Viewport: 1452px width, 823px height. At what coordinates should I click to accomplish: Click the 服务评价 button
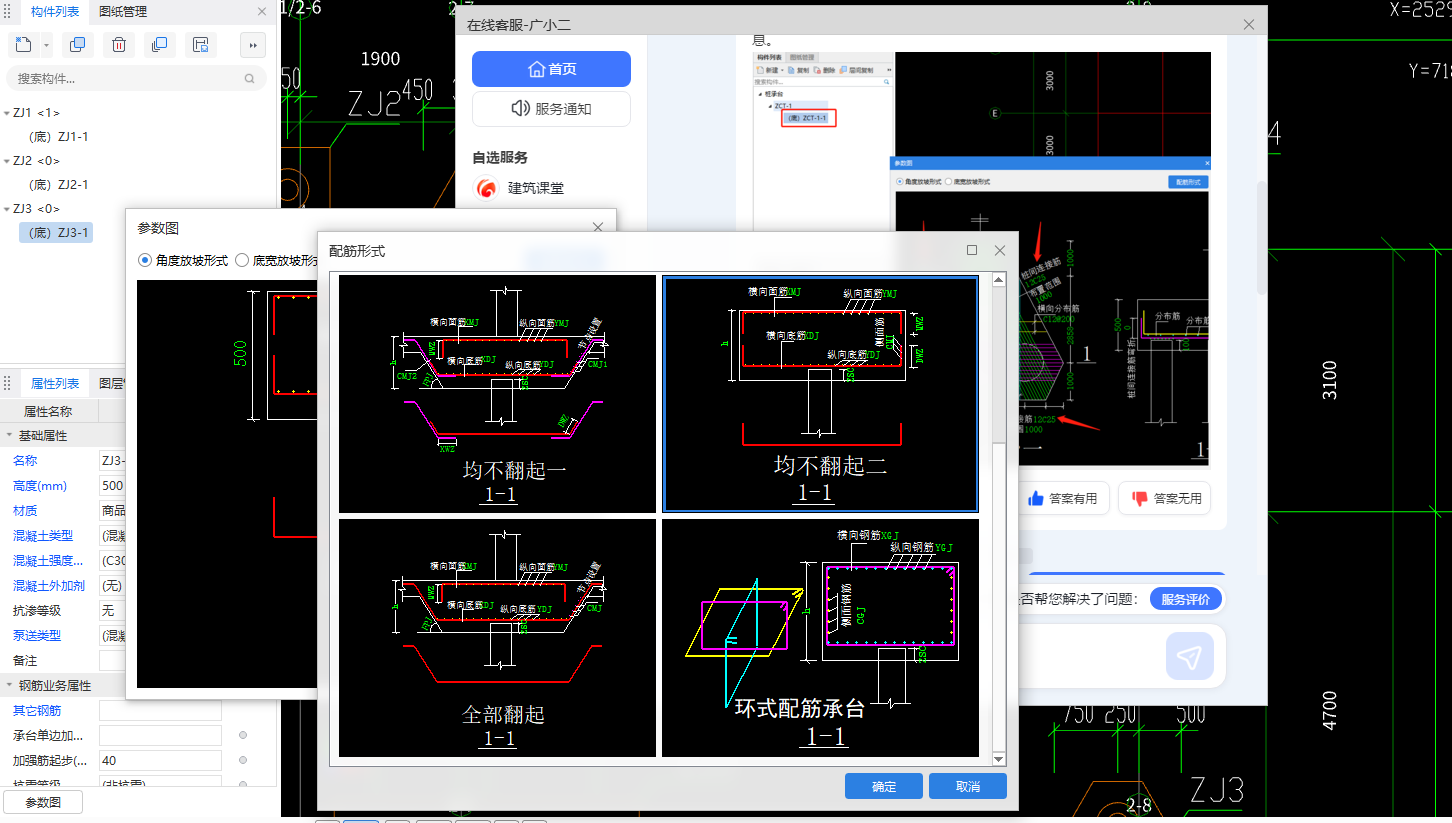click(1186, 599)
